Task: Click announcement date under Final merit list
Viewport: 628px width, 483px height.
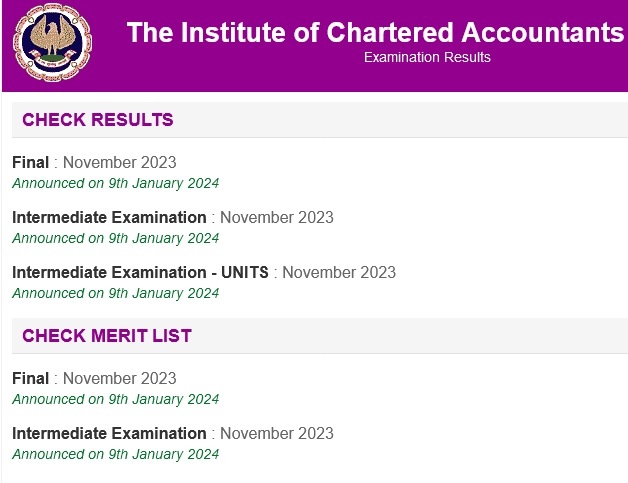Action: pyautogui.click(x=116, y=399)
